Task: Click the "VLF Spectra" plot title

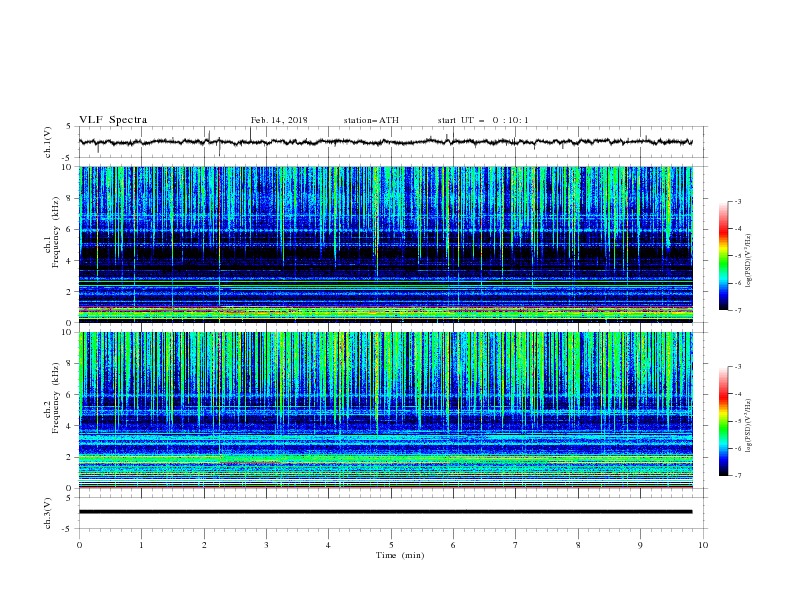Action: click(113, 120)
